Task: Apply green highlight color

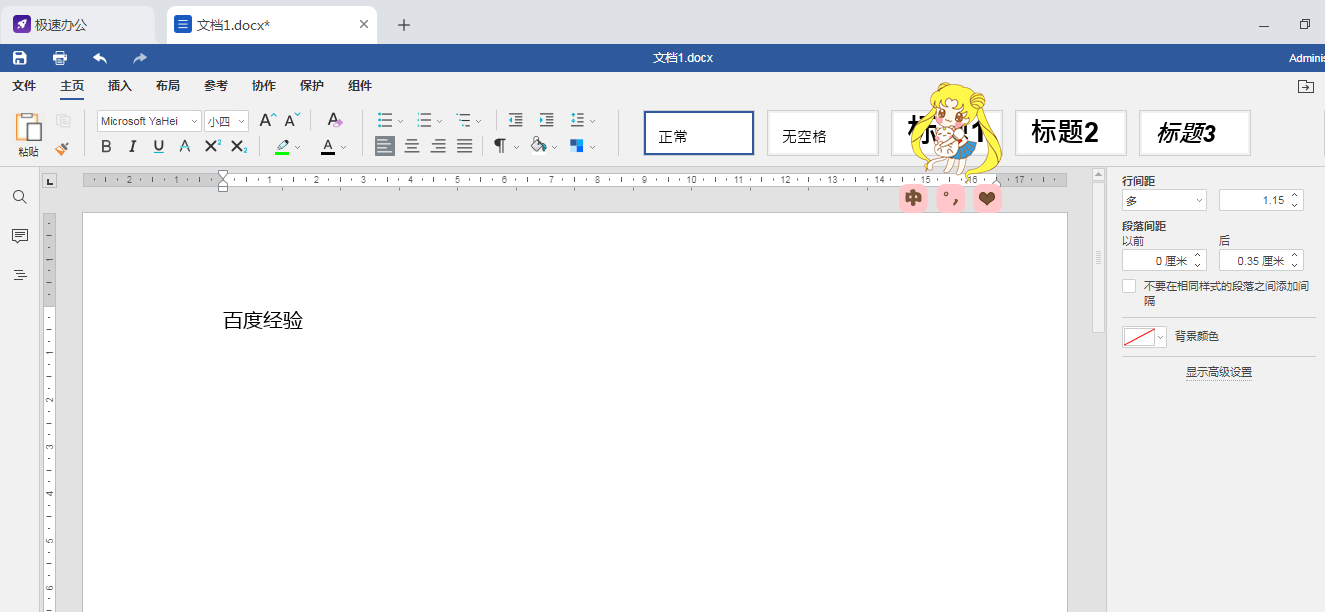Action: coord(282,147)
